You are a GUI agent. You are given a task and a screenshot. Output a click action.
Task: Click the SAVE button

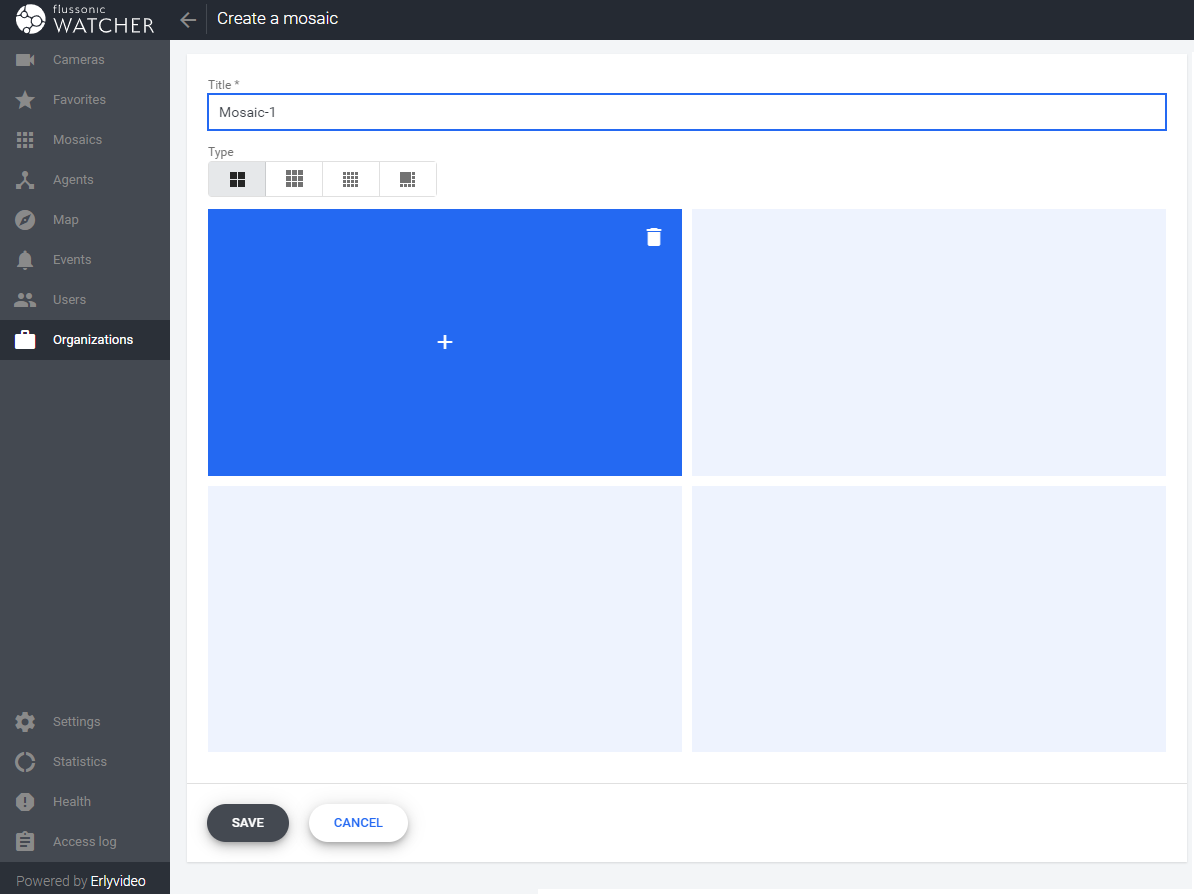click(248, 823)
